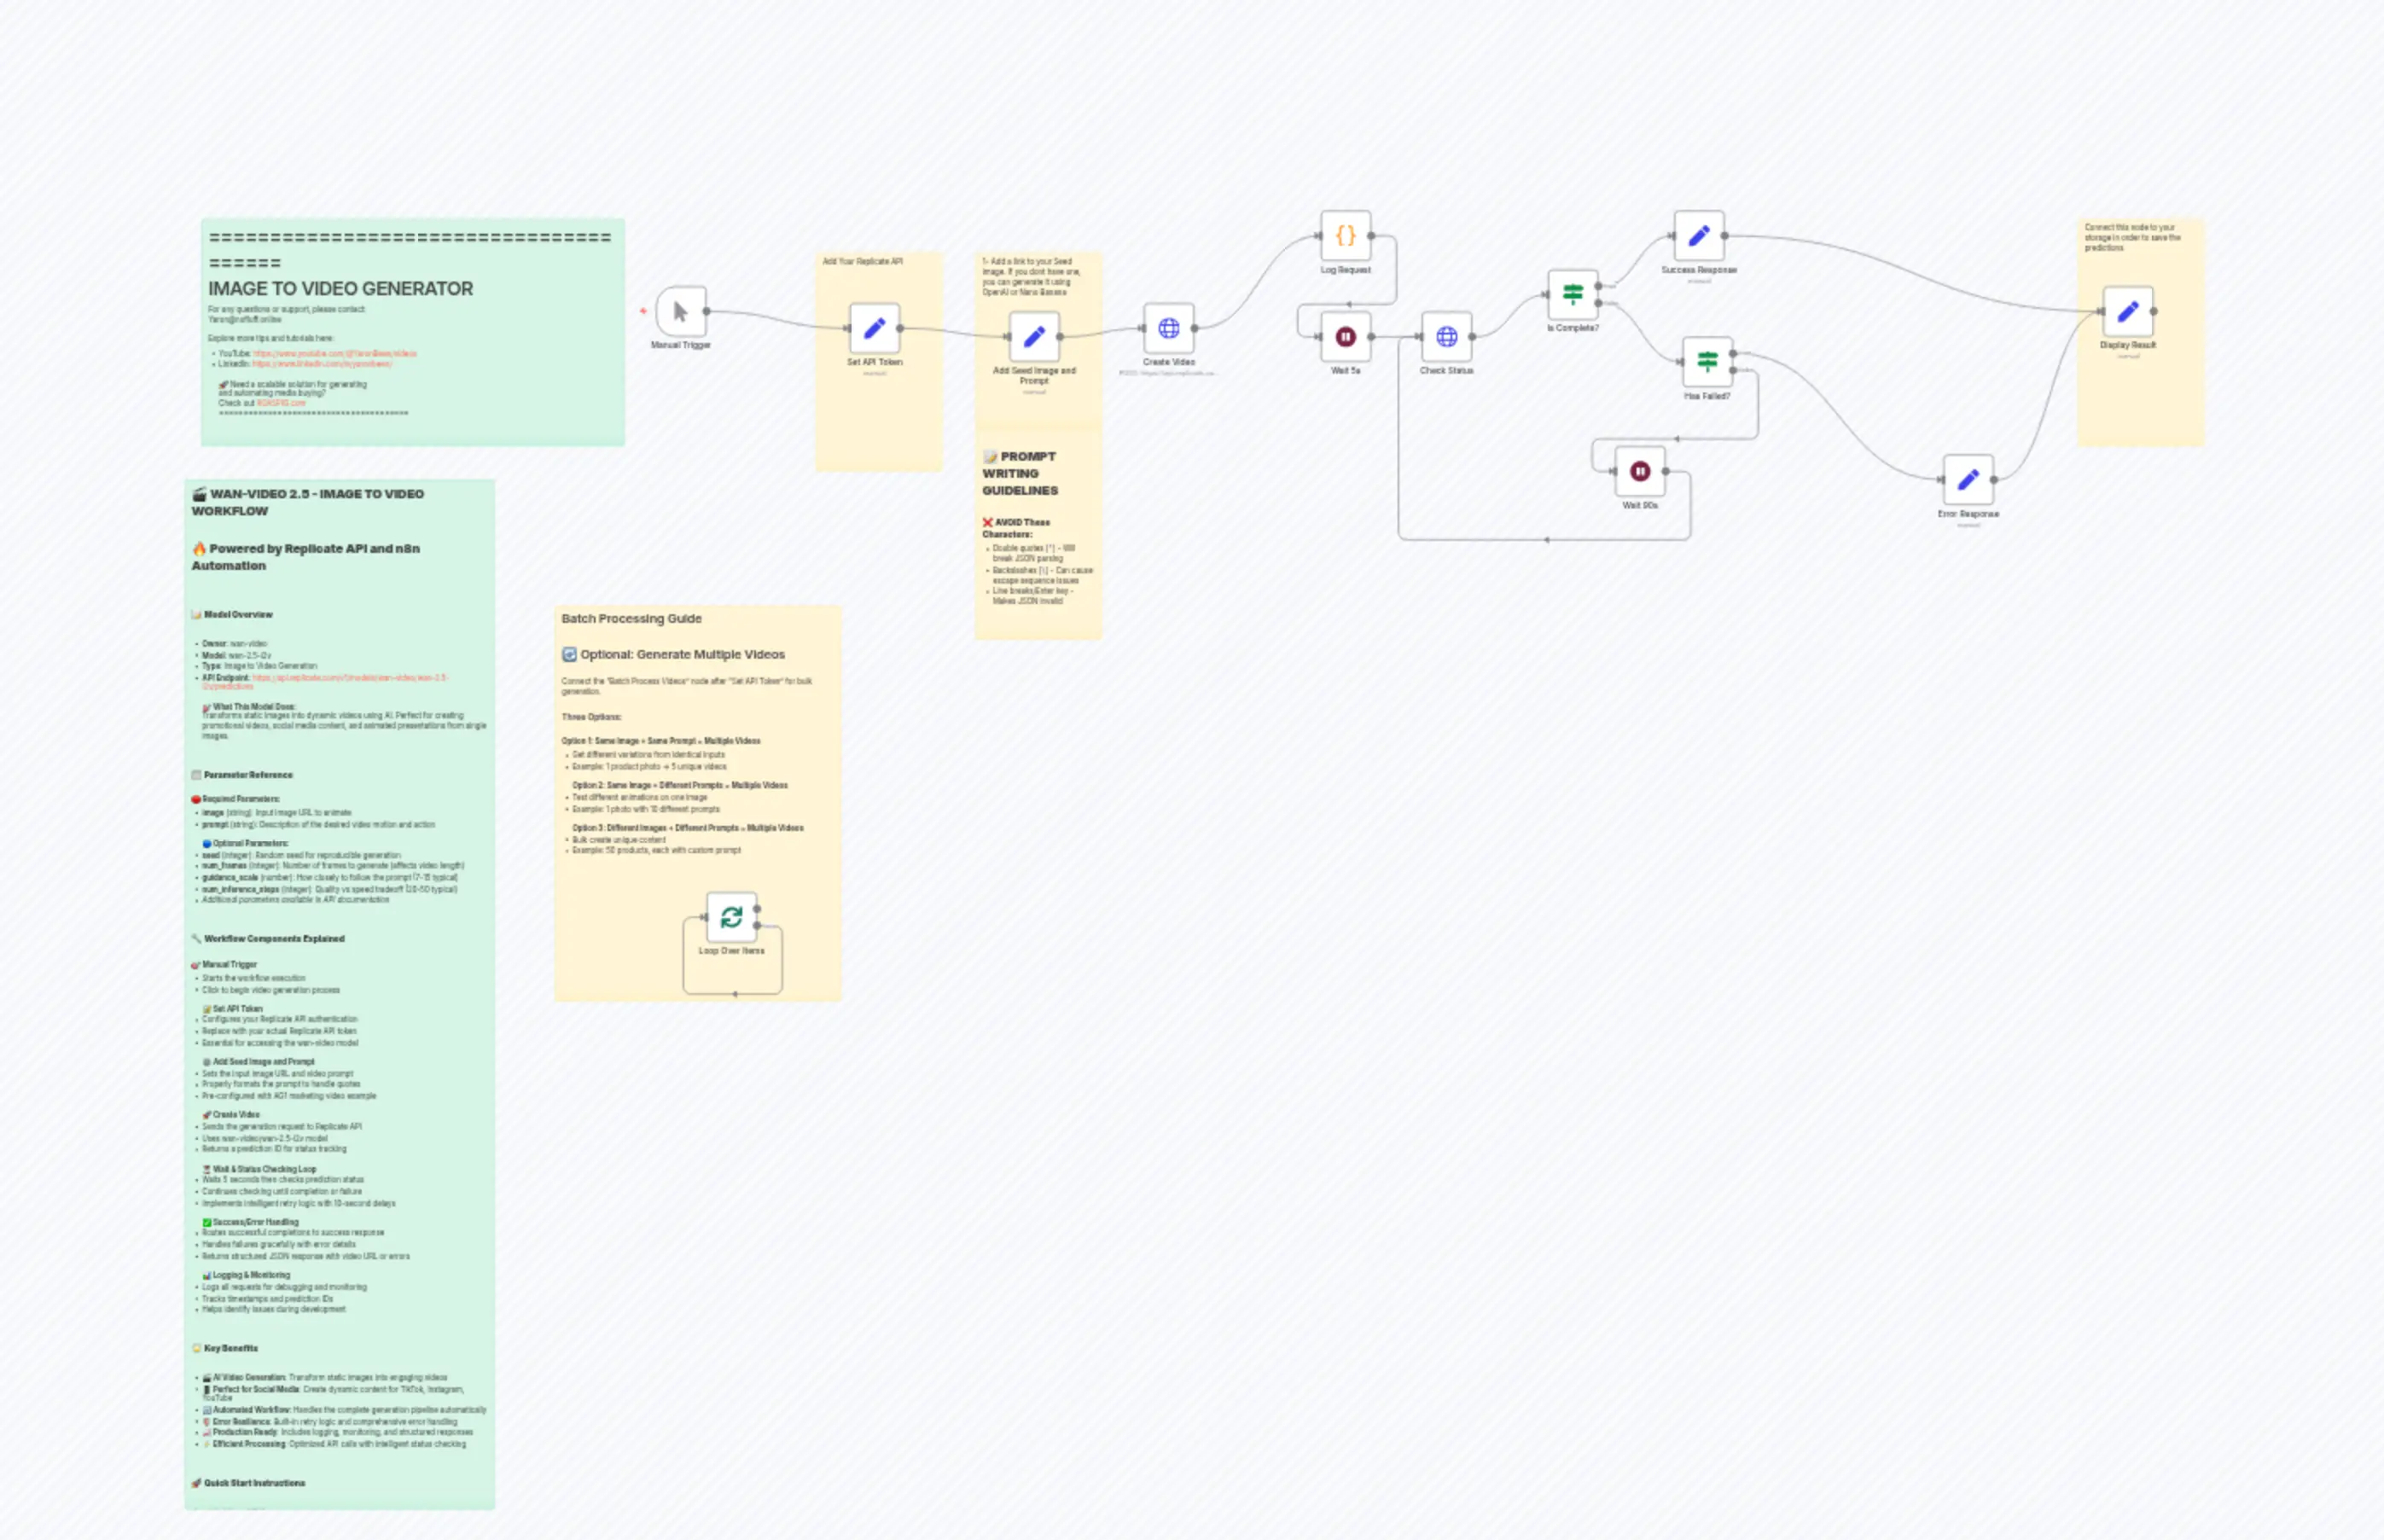Screen dimensions: 2384x1540
Task: Click the API Endpoint link in workflow overview
Action: point(350,680)
